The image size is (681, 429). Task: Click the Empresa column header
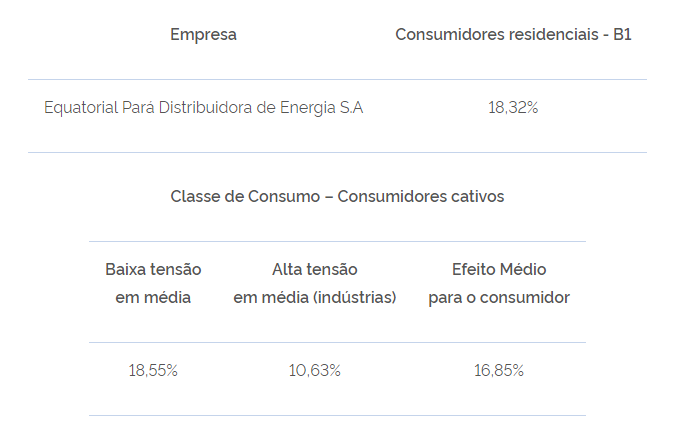(x=203, y=35)
